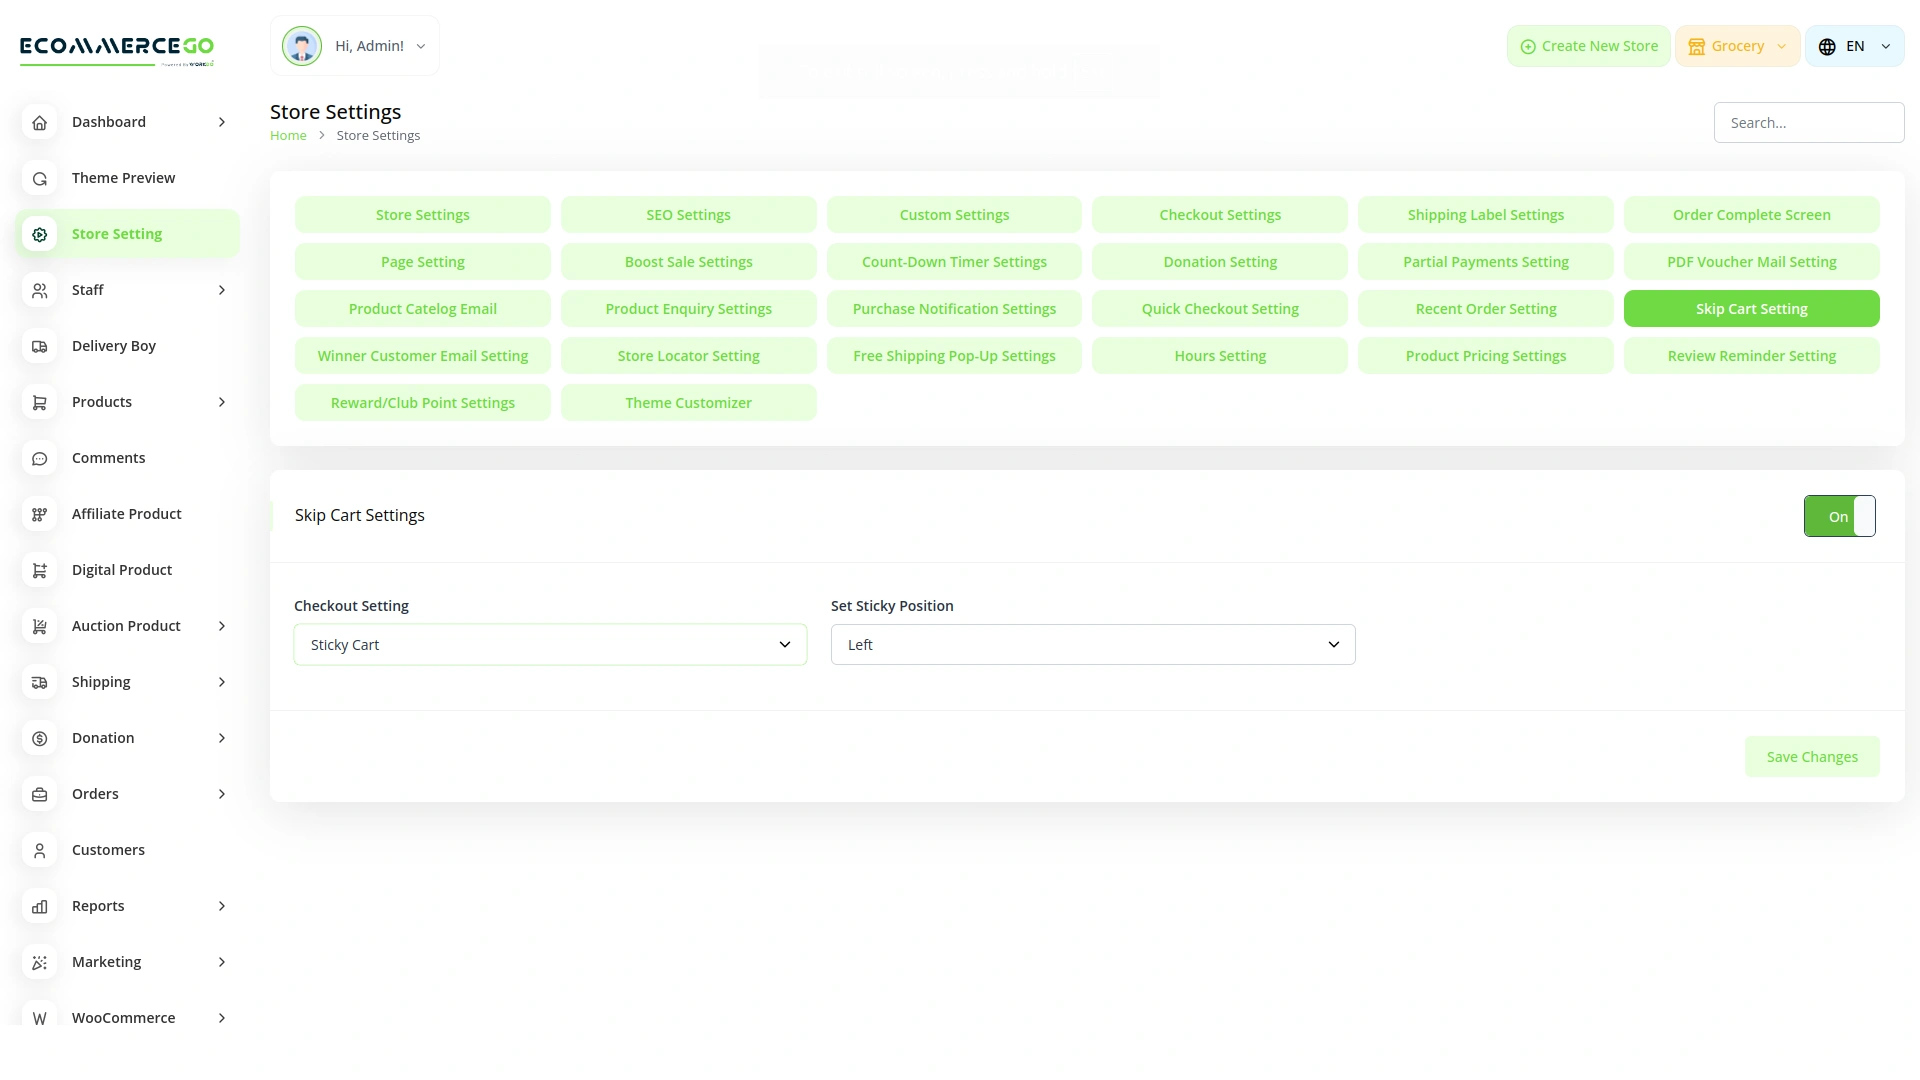Screen dimensions: 1920x1080
Task: Click the admin avatar picture
Action: (301, 46)
